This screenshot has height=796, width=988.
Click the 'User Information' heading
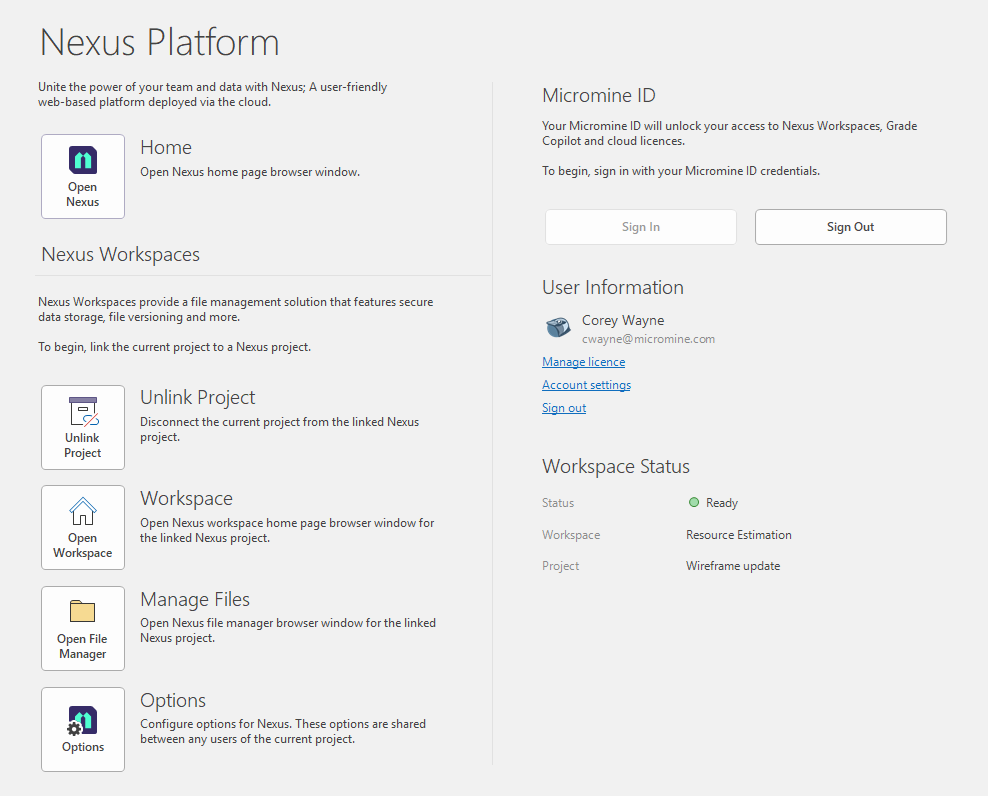[612, 287]
